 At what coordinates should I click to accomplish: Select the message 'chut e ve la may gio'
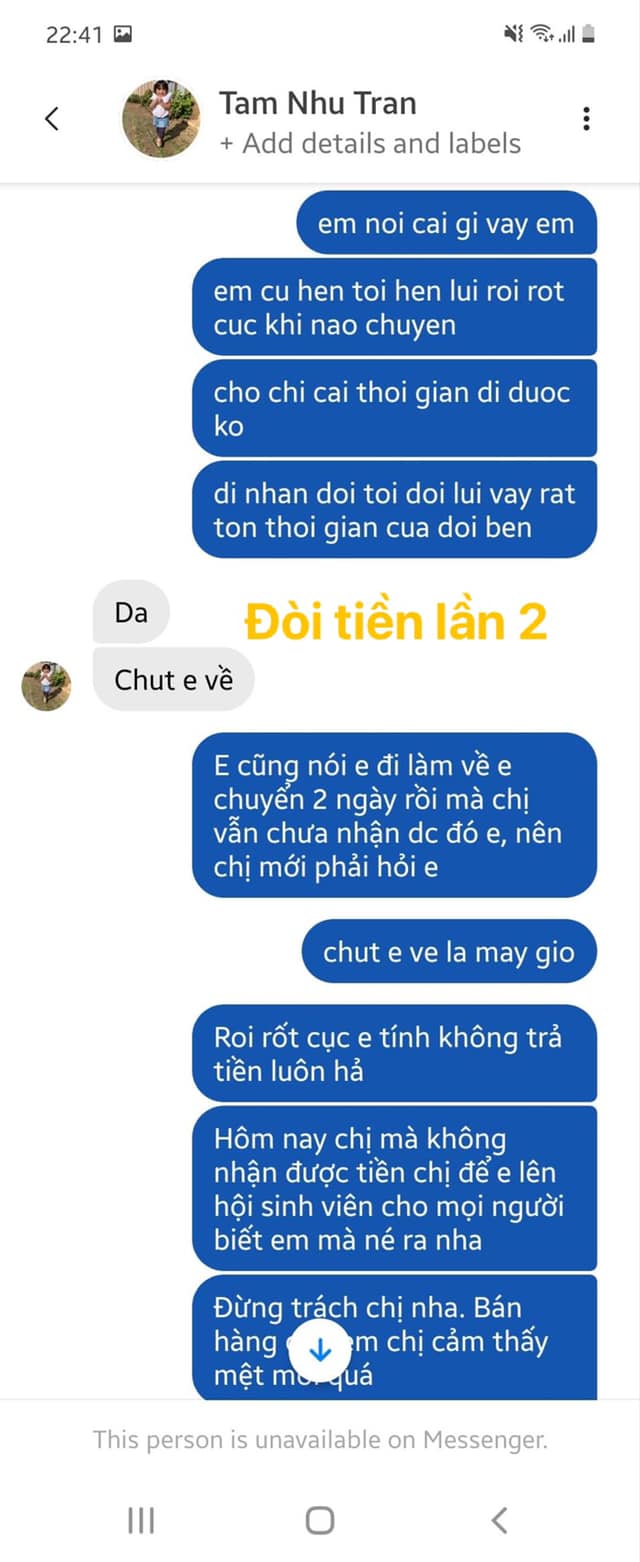(x=449, y=952)
